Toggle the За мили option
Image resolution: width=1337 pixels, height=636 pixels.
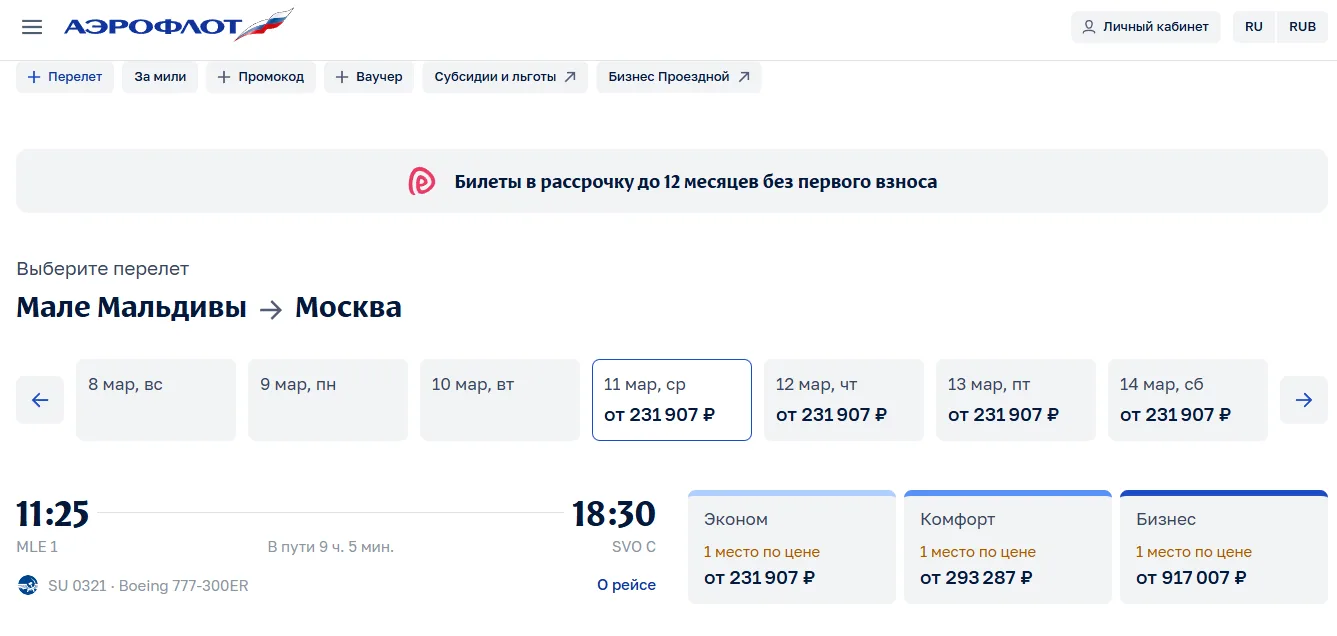[x=160, y=77]
